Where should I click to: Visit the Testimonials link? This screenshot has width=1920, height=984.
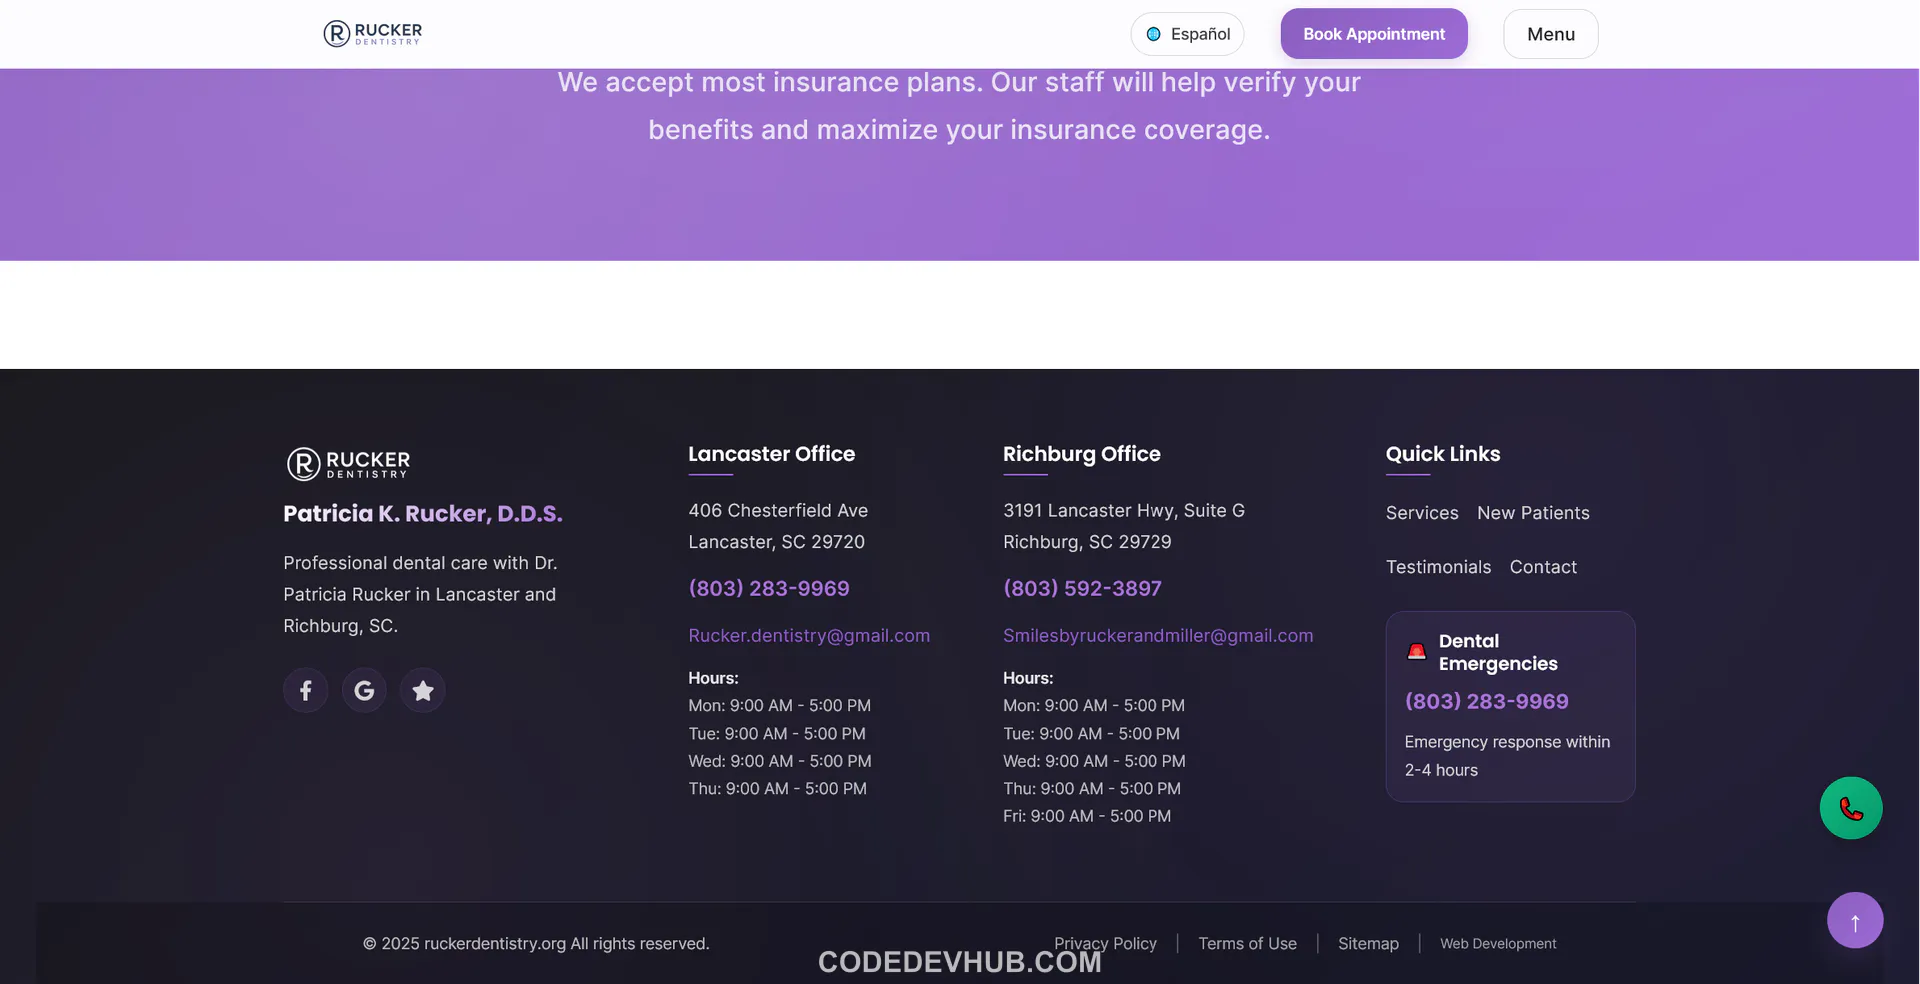[1437, 567]
